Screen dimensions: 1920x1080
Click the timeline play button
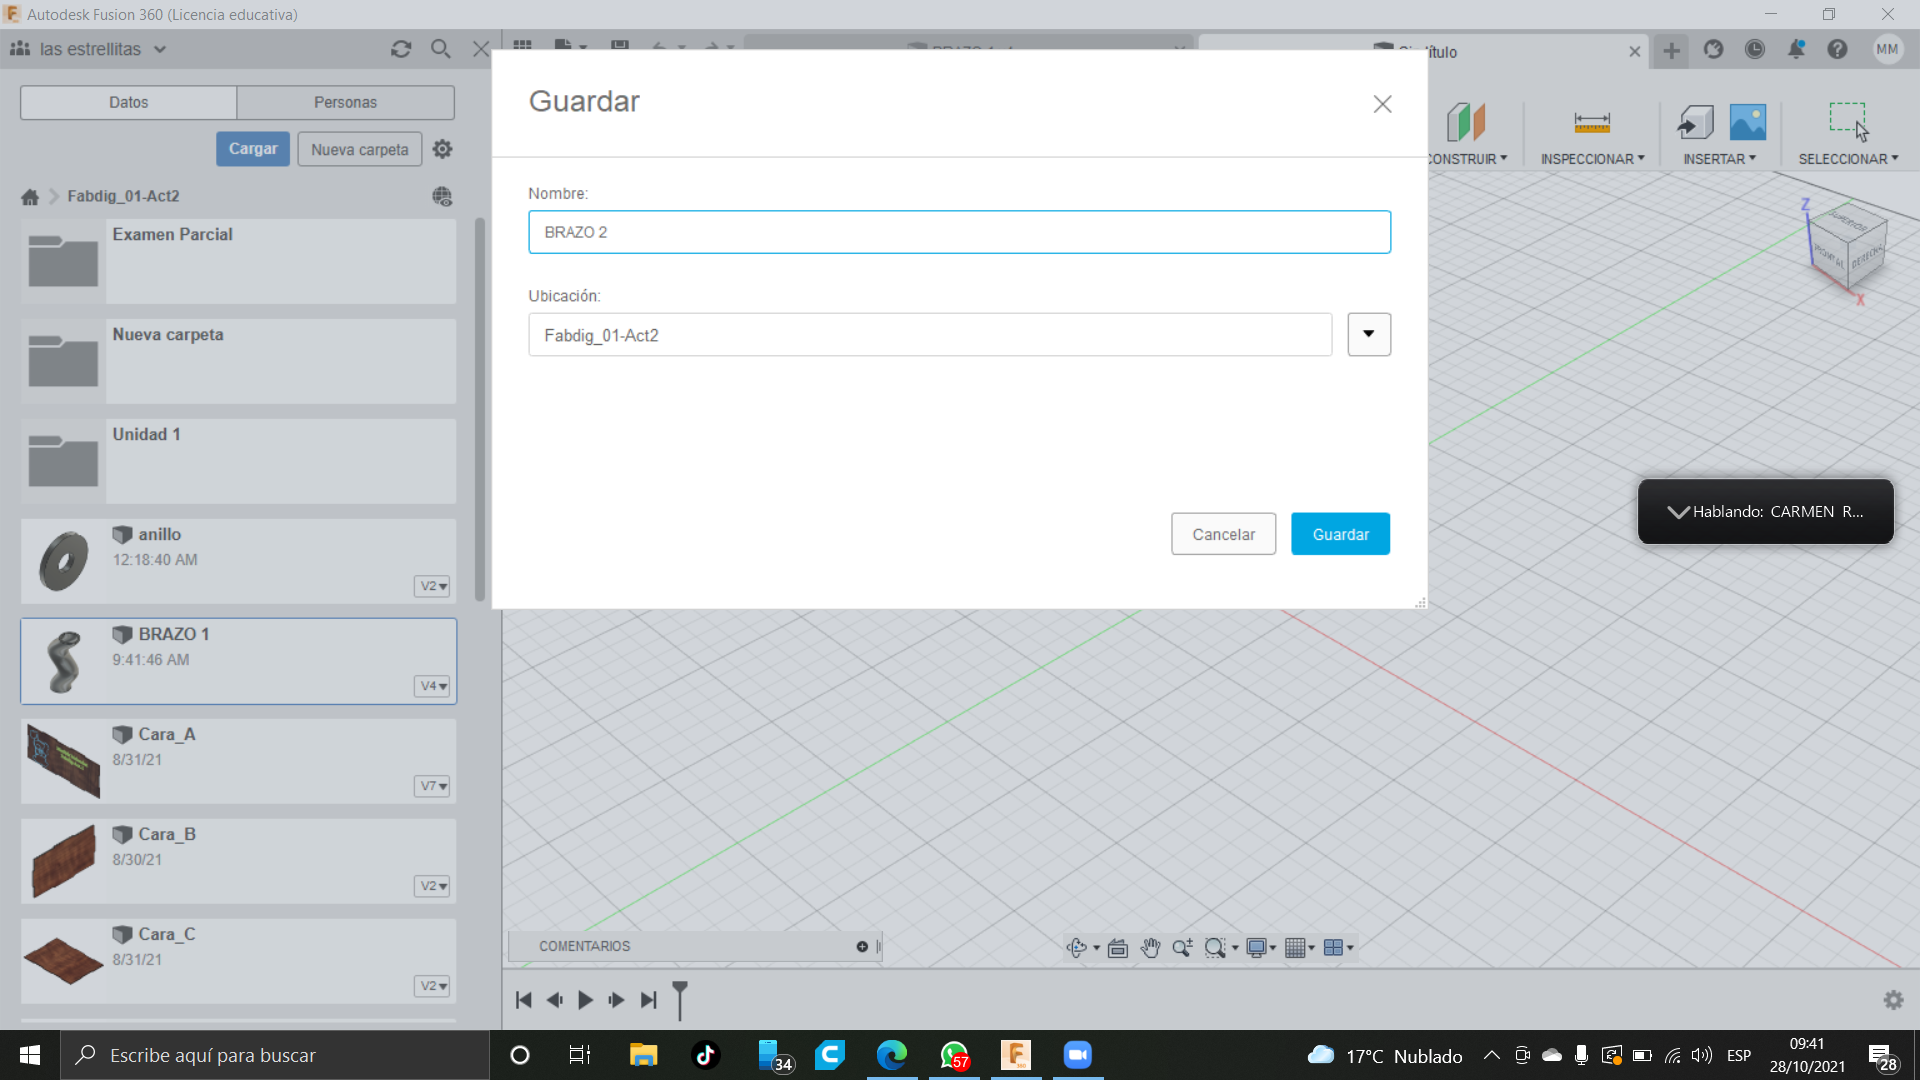pyautogui.click(x=586, y=1000)
